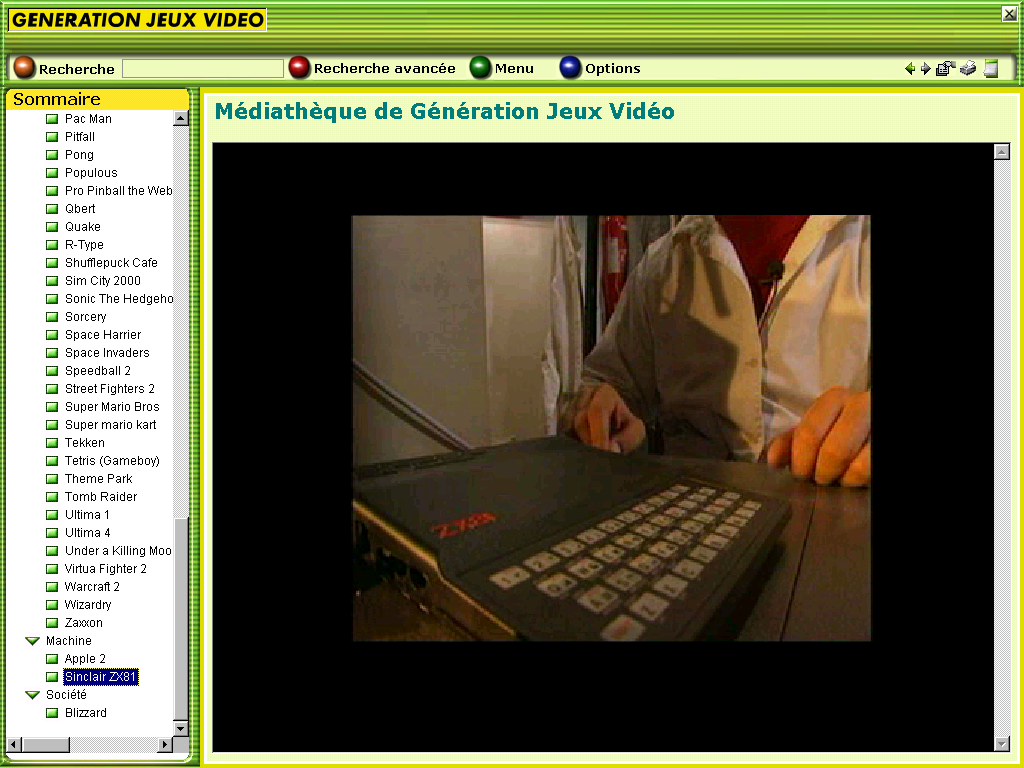Click the forward arrow navigation icon
This screenshot has height=768, width=1024.
click(925, 69)
